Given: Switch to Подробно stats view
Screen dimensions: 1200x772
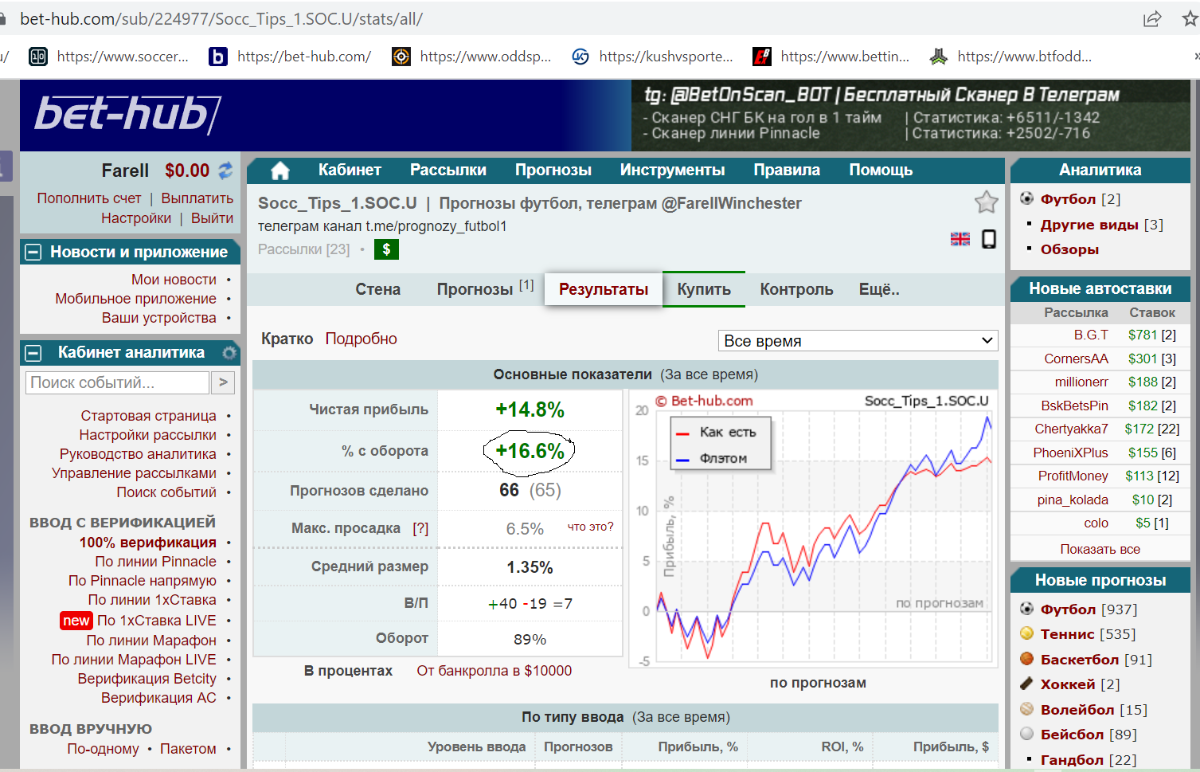Looking at the screenshot, I should click(361, 339).
